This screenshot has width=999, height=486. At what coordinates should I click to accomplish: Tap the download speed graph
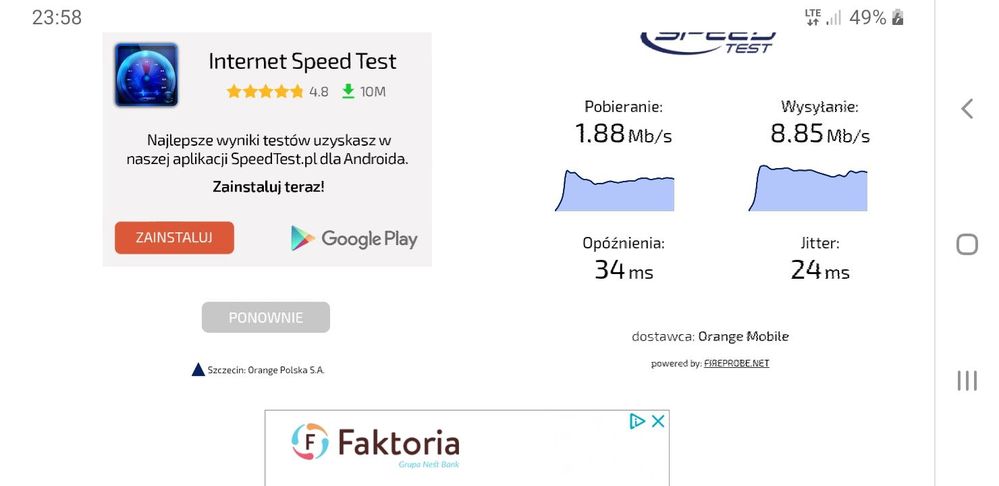[x=614, y=191]
